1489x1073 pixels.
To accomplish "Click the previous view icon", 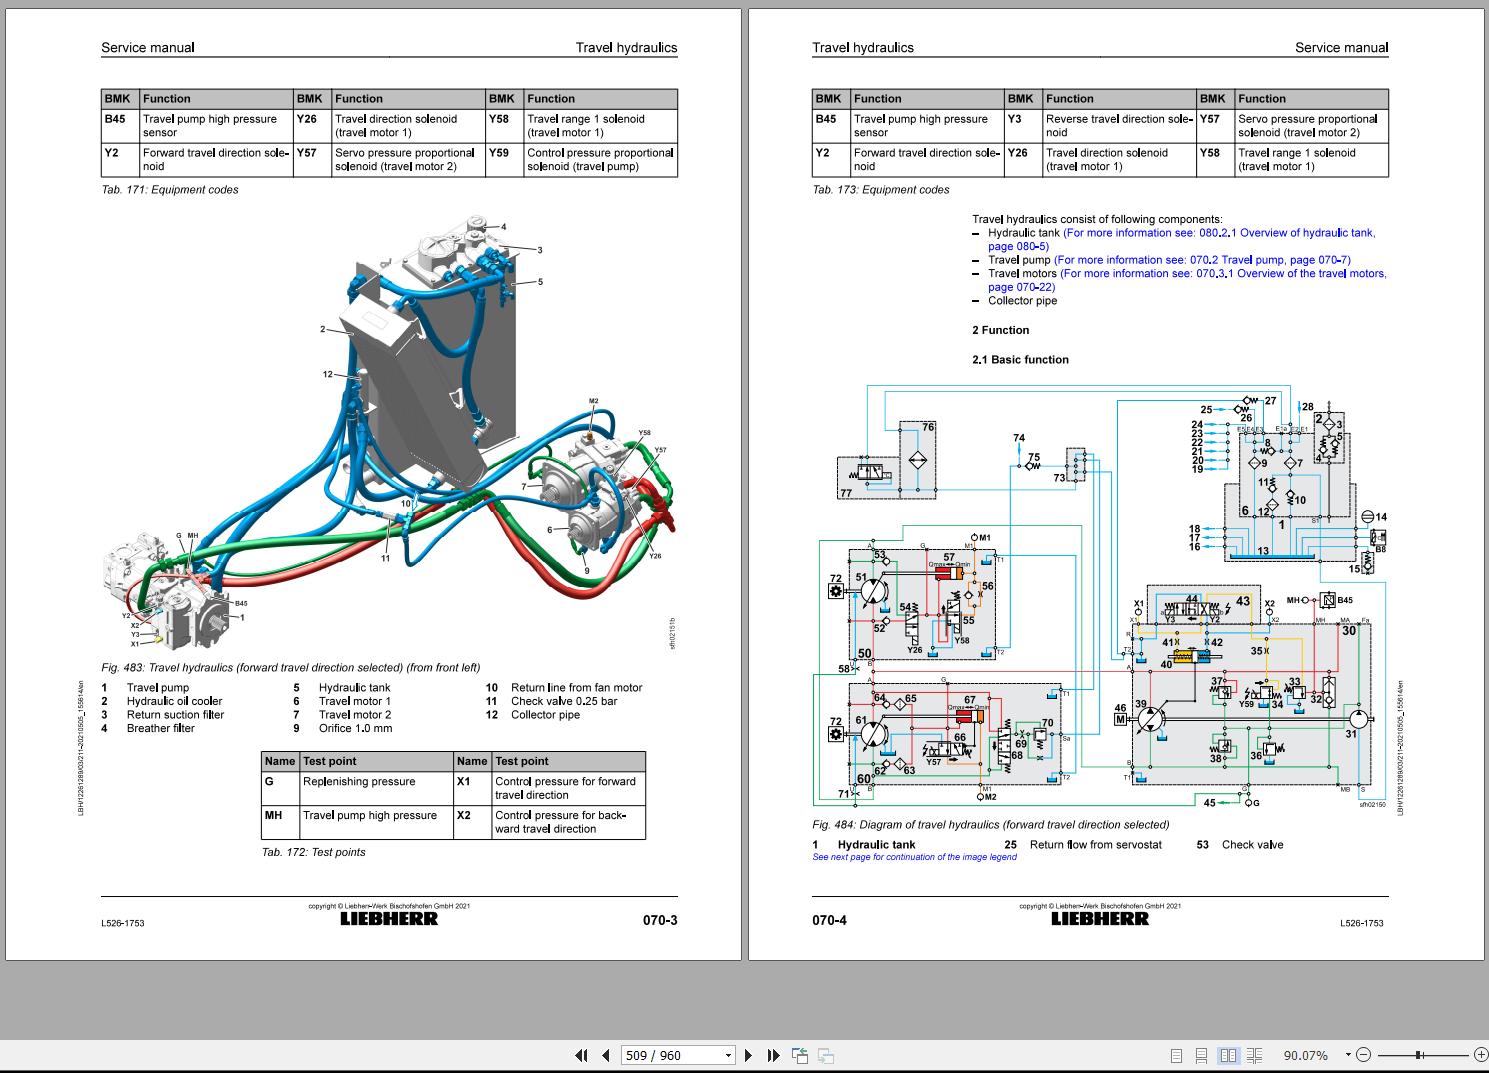I will tap(800, 1055).
